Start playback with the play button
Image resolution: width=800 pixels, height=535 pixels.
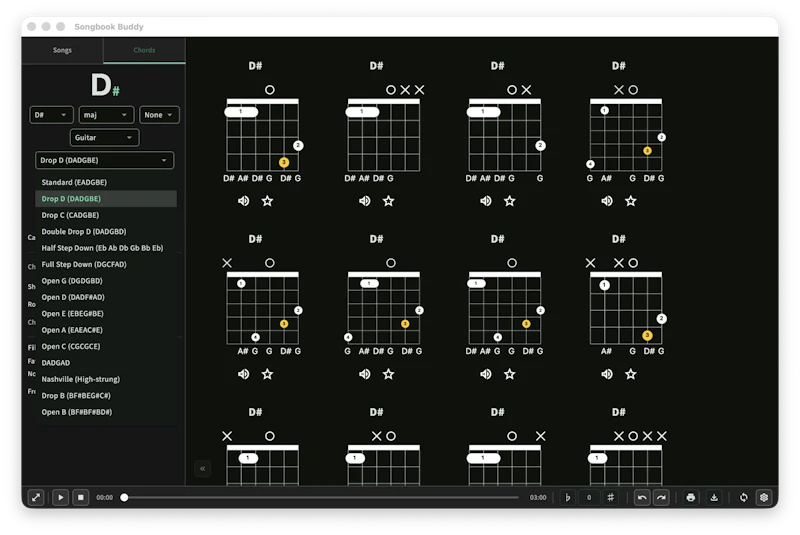pos(60,497)
